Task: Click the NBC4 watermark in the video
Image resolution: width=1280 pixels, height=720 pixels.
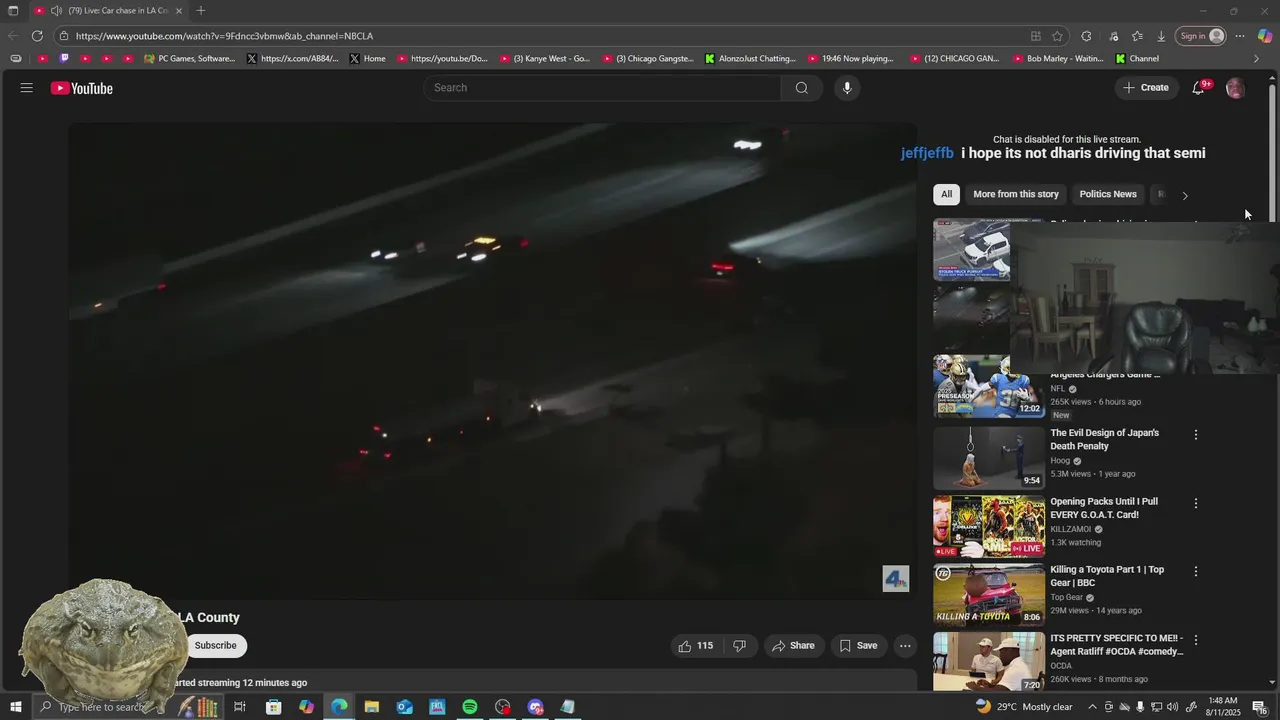Action: (x=896, y=578)
